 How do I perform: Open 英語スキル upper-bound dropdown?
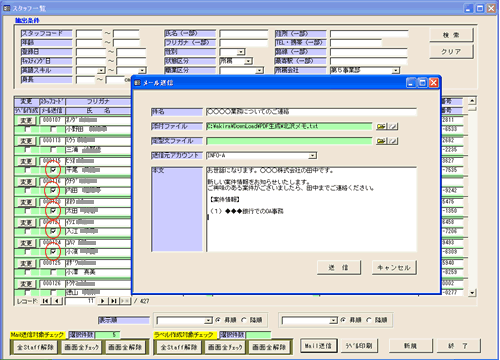pos(142,70)
